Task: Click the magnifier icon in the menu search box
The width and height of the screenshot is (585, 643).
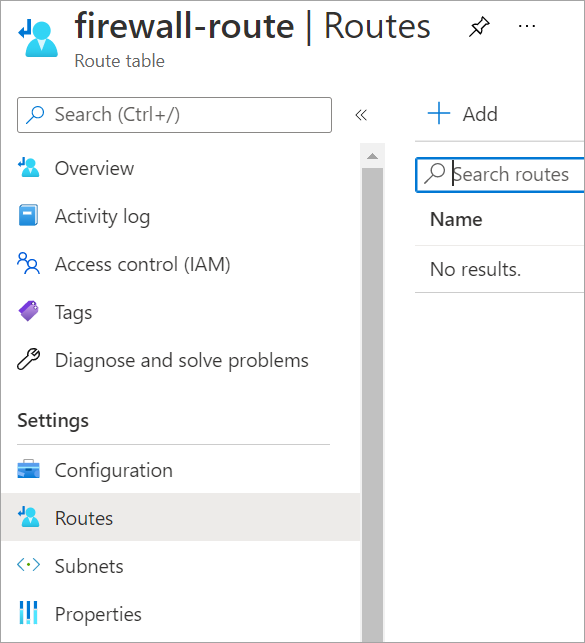Action: 35,115
